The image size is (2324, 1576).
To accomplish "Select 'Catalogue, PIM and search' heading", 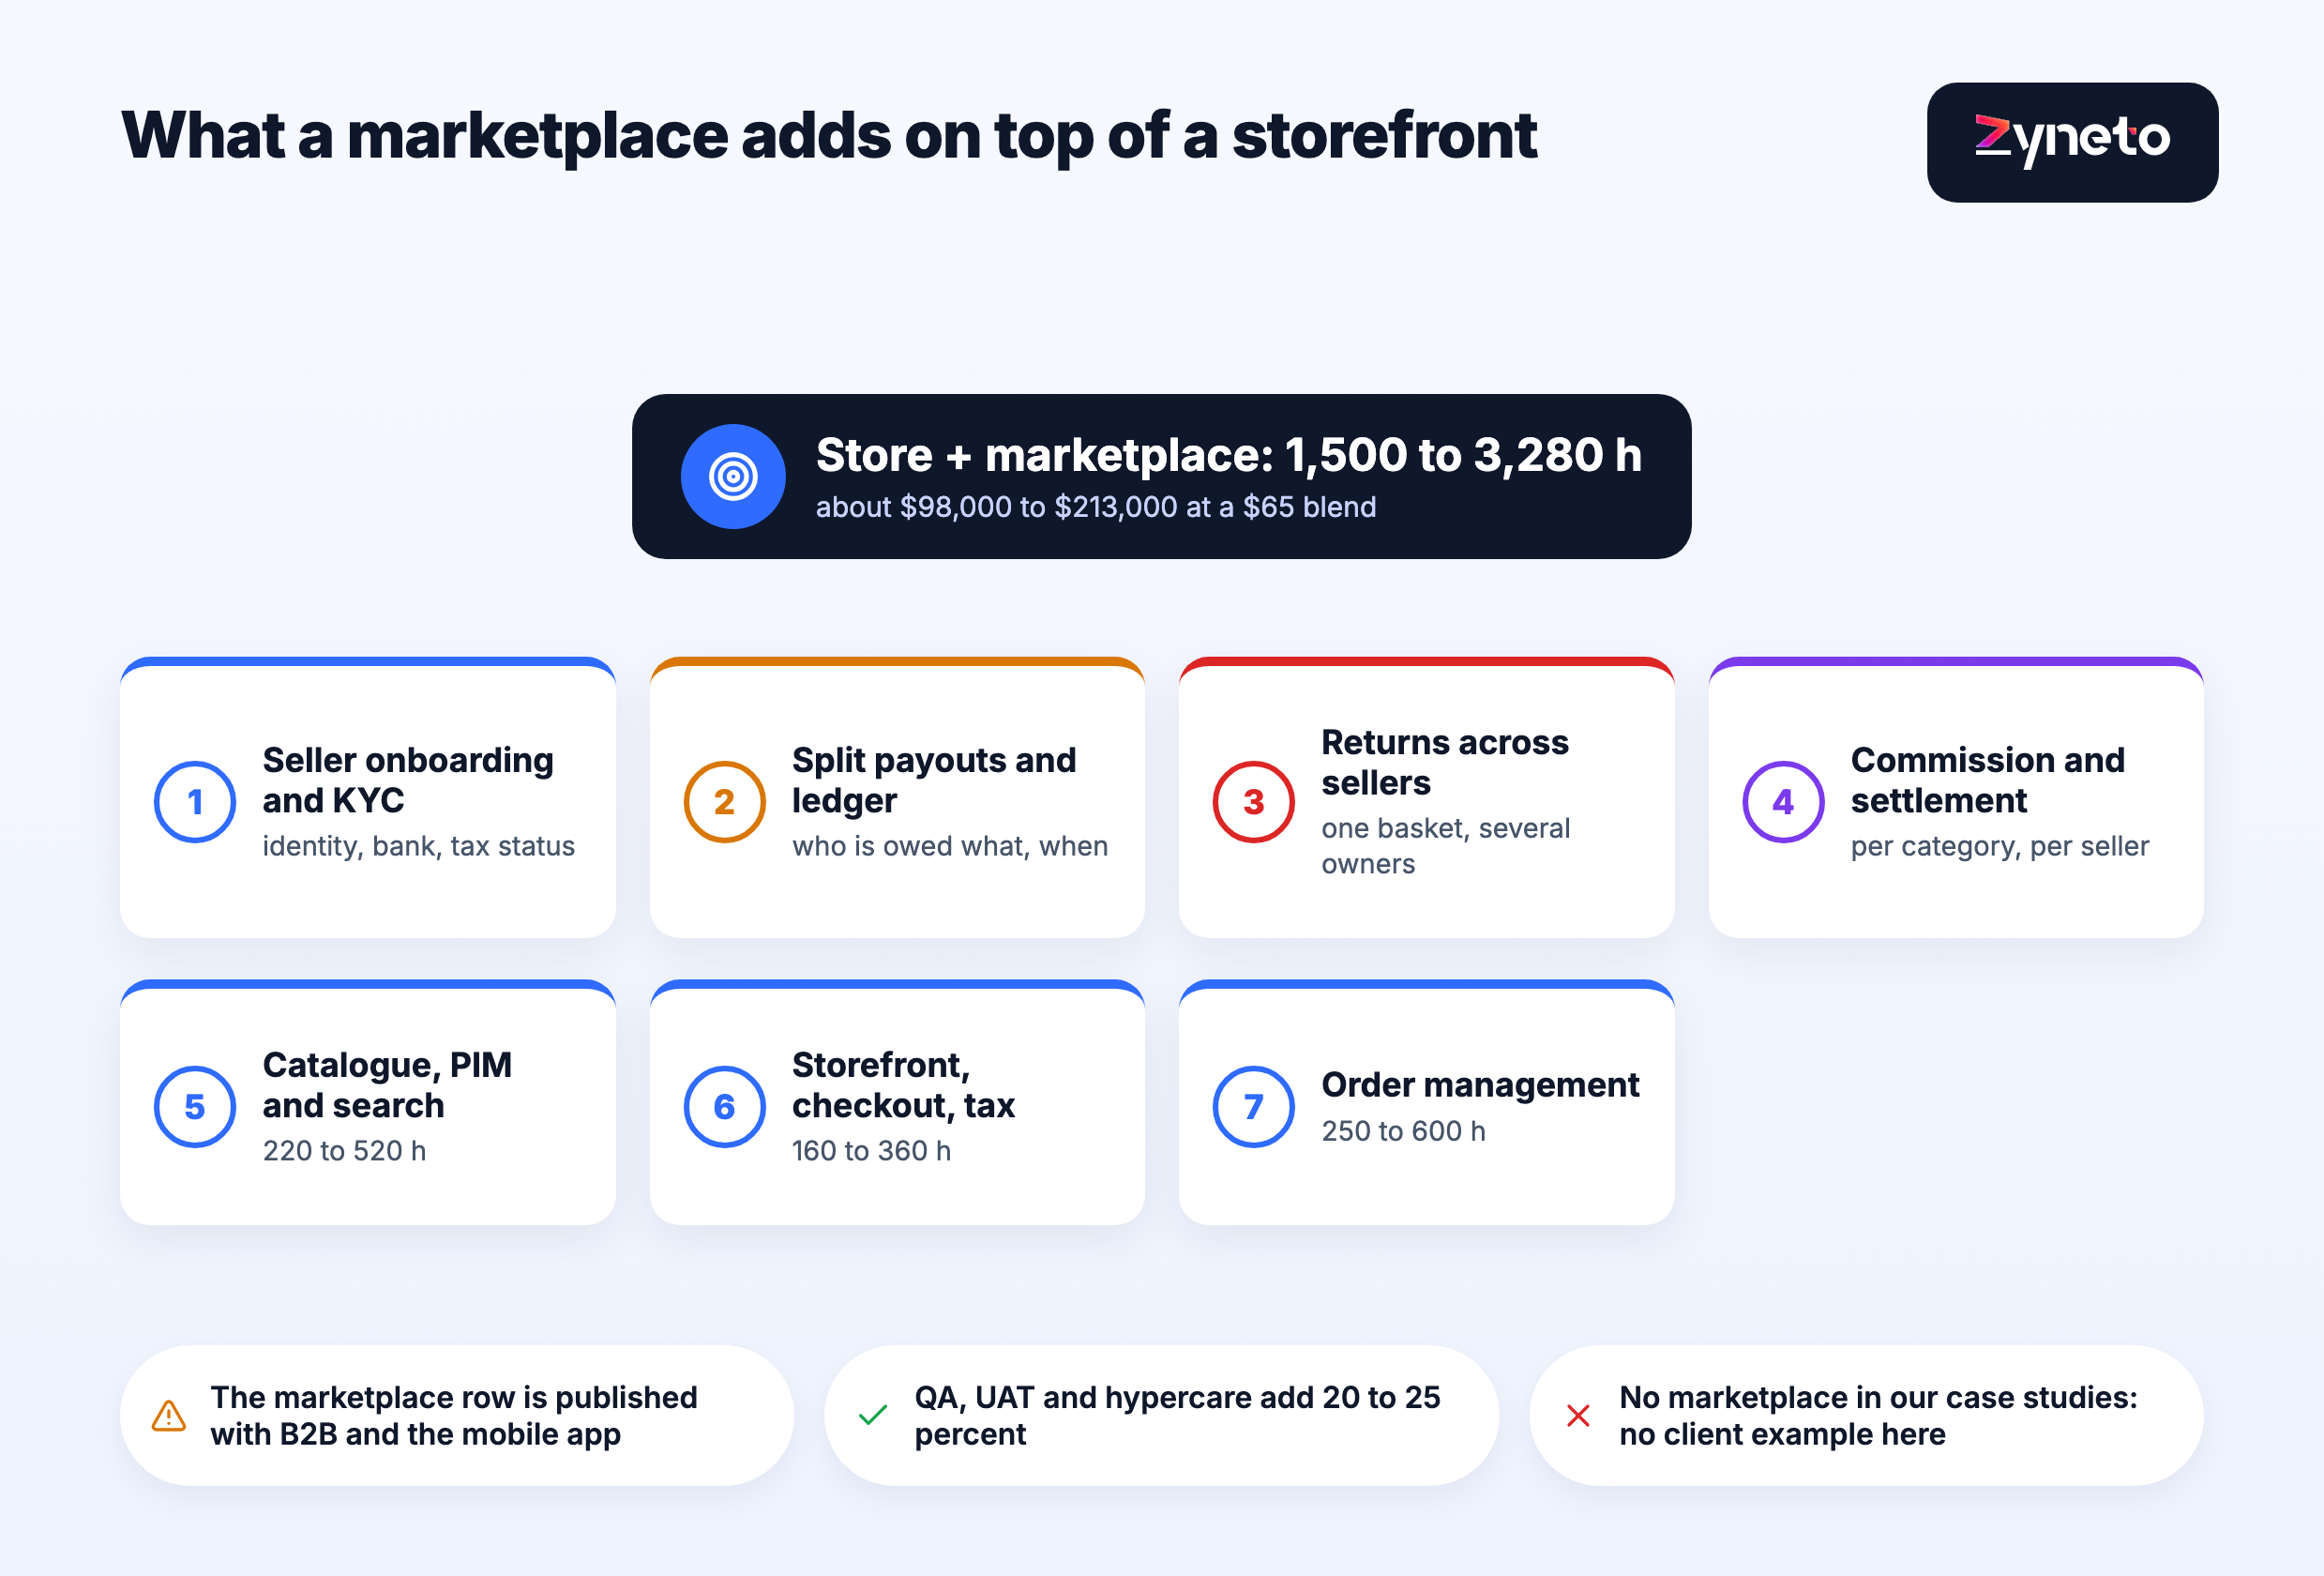I will tap(387, 1085).
